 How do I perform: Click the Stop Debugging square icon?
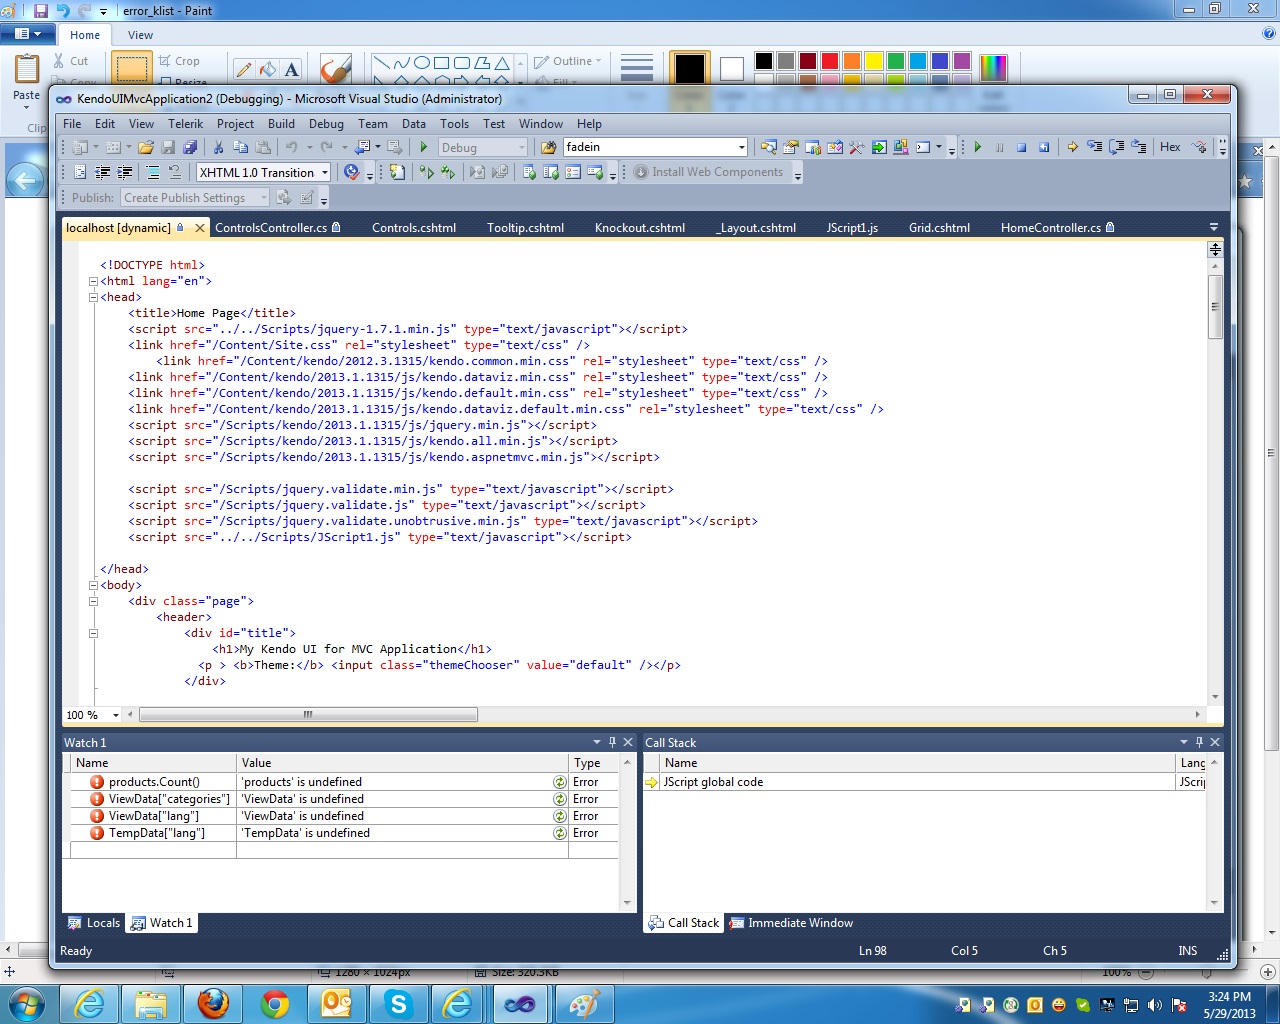(1021, 147)
